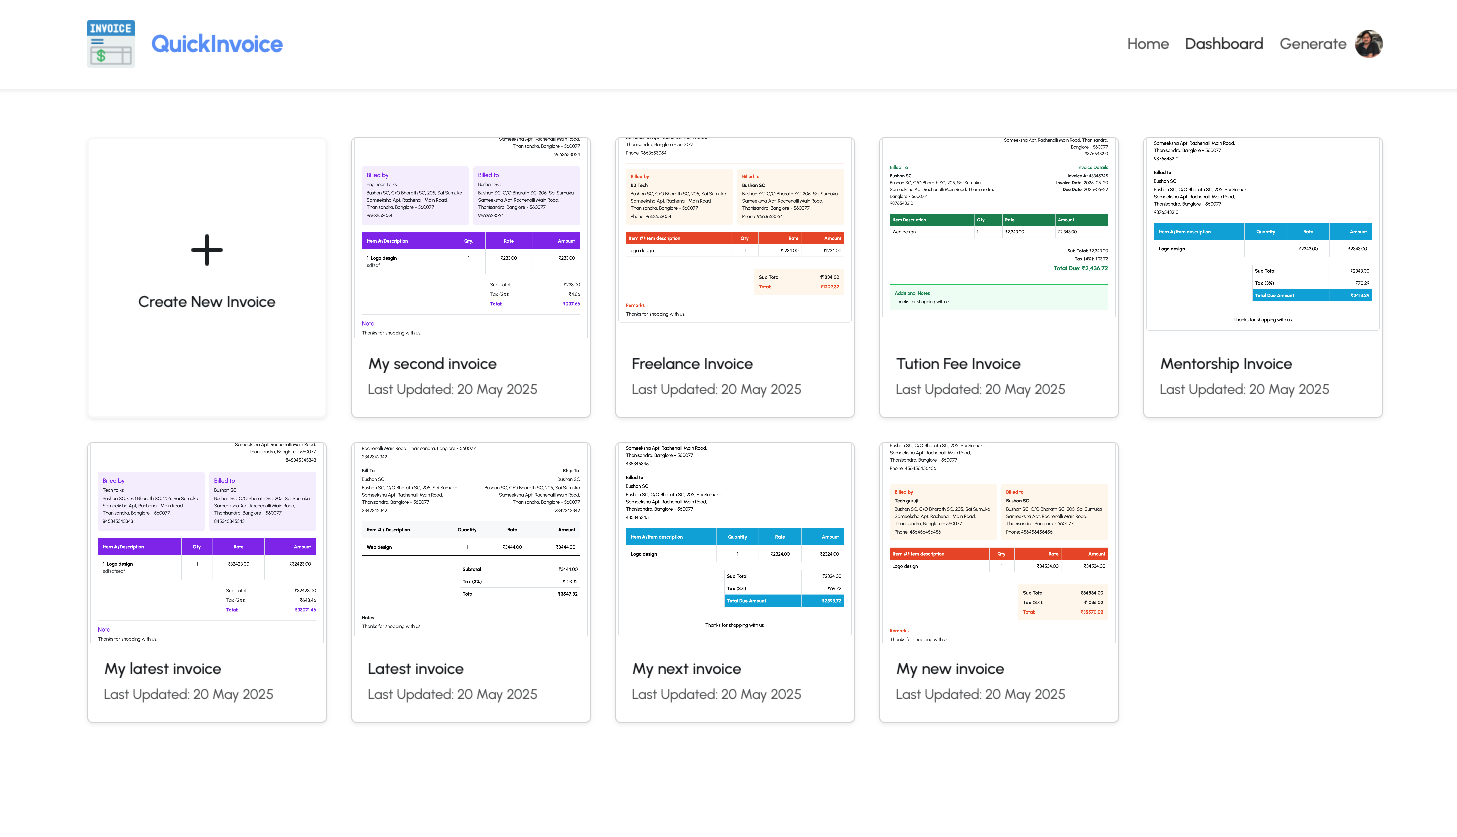The width and height of the screenshot is (1457, 837).
Task: Click the QuickInvoice logo icon
Action: tap(111, 44)
